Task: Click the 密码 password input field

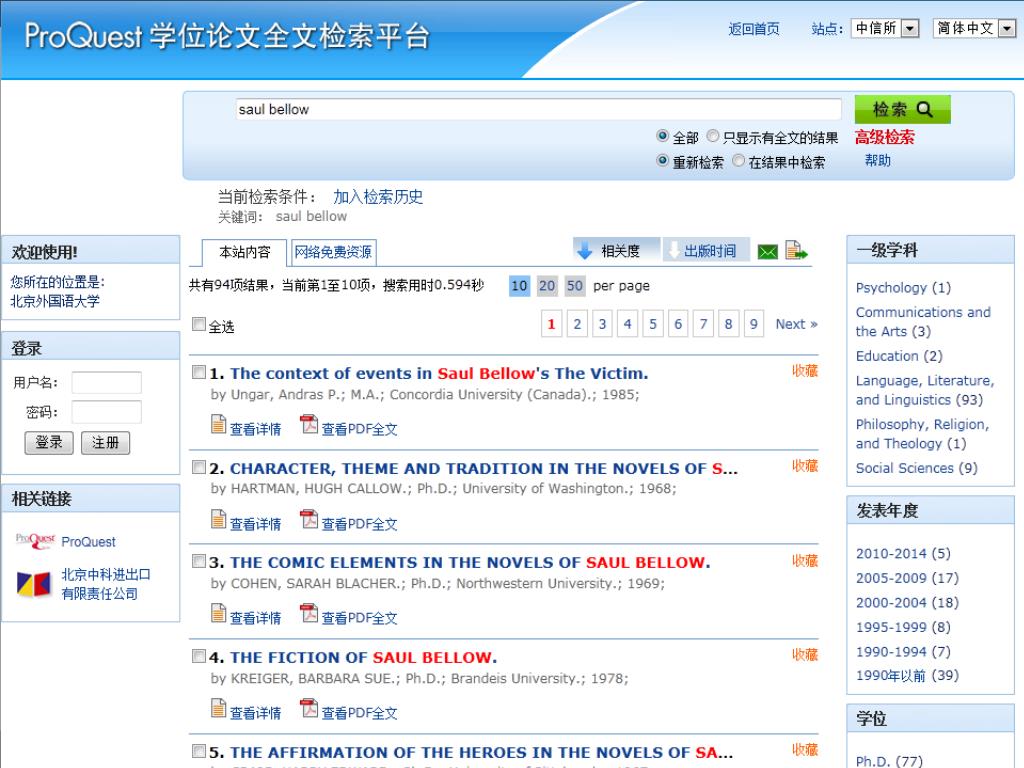Action: click(106, 412)
